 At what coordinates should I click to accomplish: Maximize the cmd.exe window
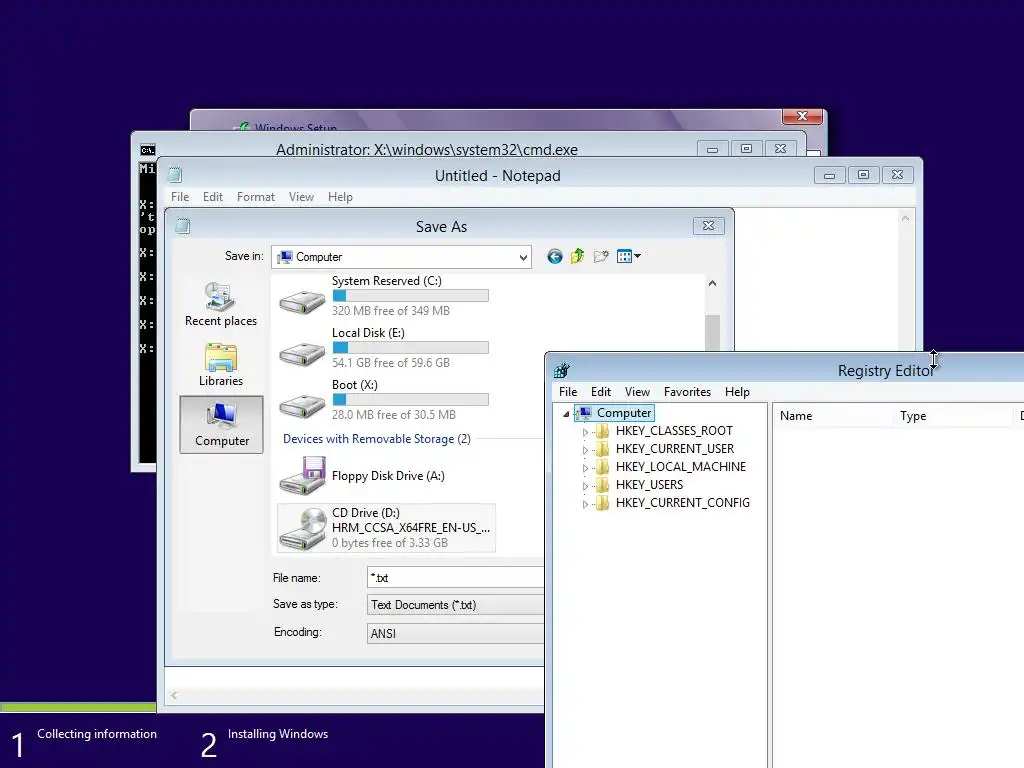click(746, 149)
